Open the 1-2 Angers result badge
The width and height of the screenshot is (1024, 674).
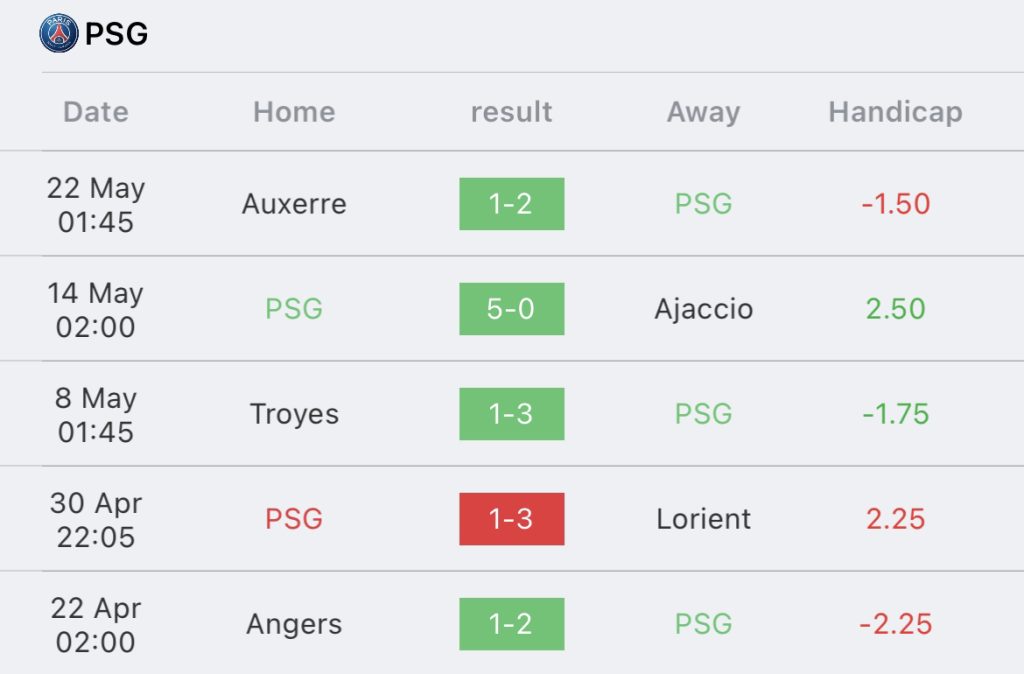(x=511, y=624)
